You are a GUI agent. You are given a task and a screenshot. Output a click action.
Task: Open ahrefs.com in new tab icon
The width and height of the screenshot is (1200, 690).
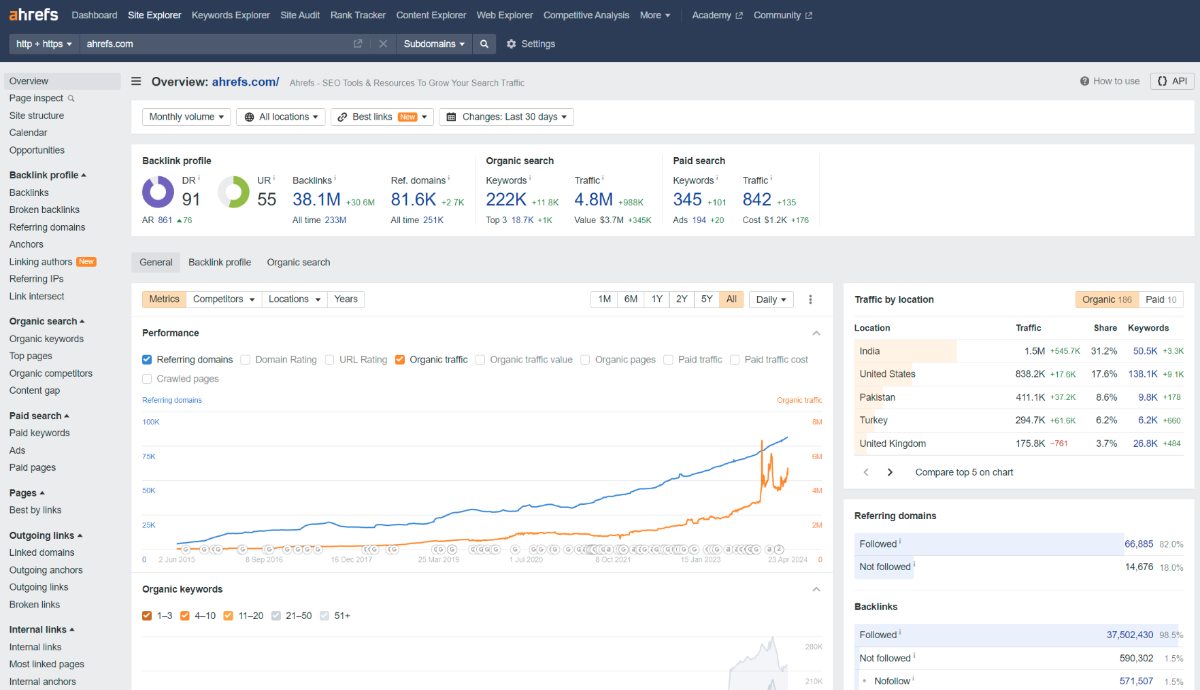click(x=358, y=44)
